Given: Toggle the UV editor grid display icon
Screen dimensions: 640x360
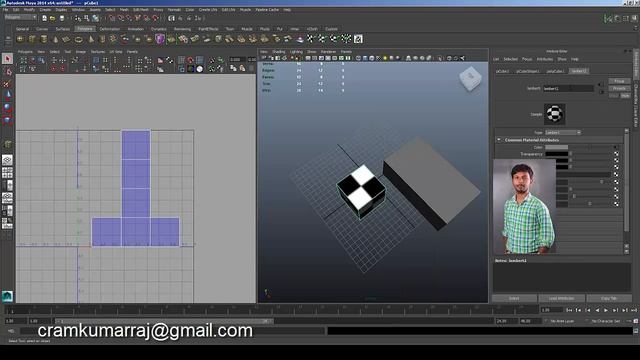Looking at the screenshot, I should [182, 60].
